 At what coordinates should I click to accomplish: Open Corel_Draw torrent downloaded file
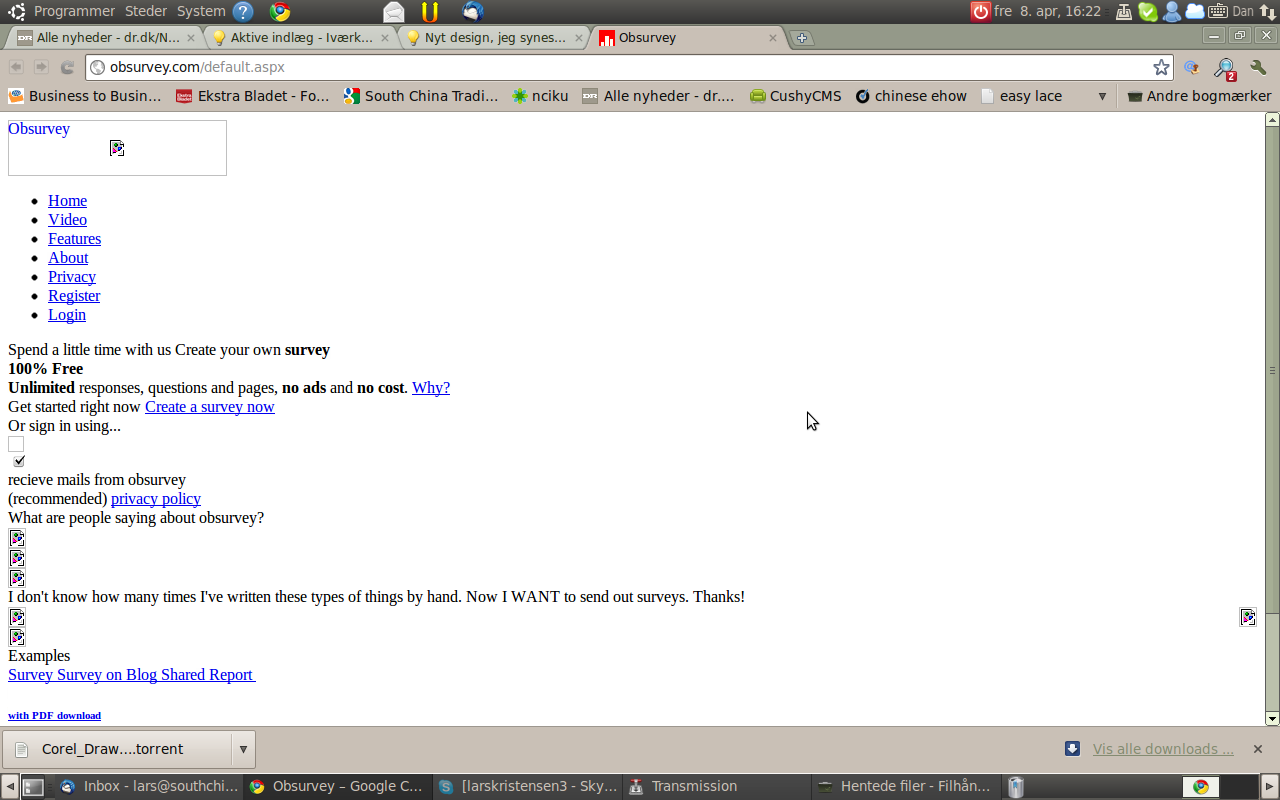point(117,749)
